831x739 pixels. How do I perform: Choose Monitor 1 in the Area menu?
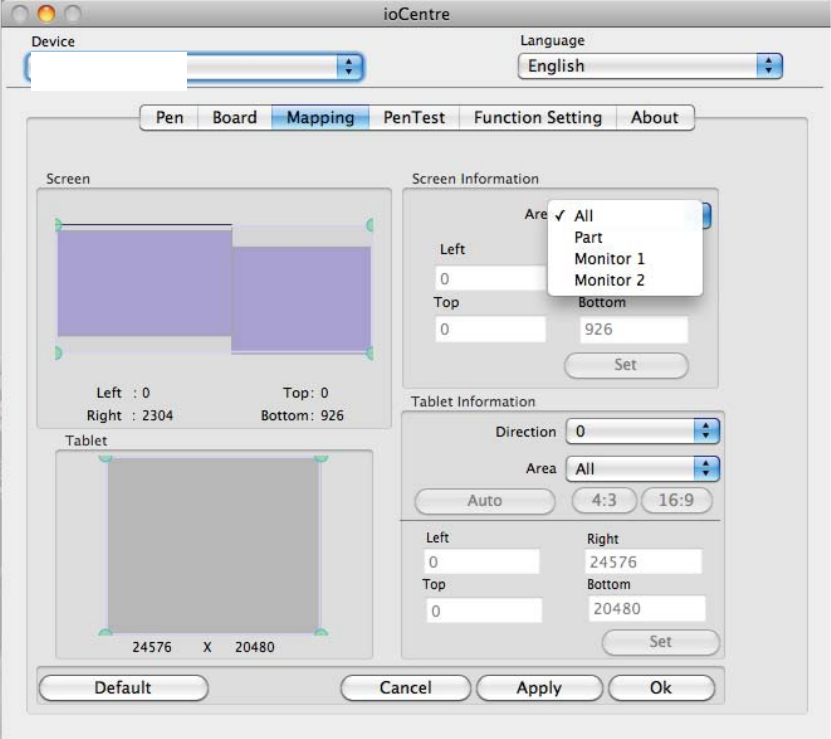pyautogui.click(x=625, y=259)
